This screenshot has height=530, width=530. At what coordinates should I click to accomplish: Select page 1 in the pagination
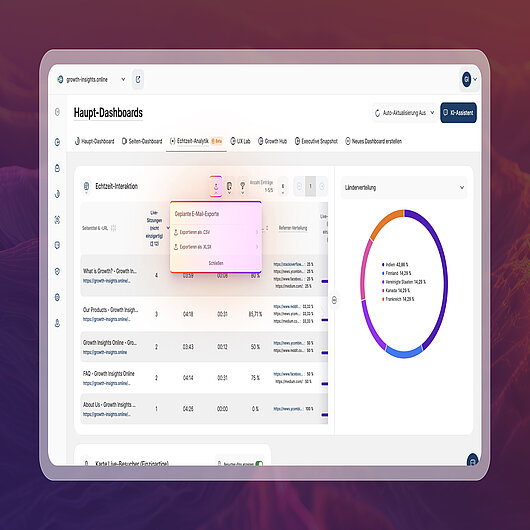[x=311, y=186]
